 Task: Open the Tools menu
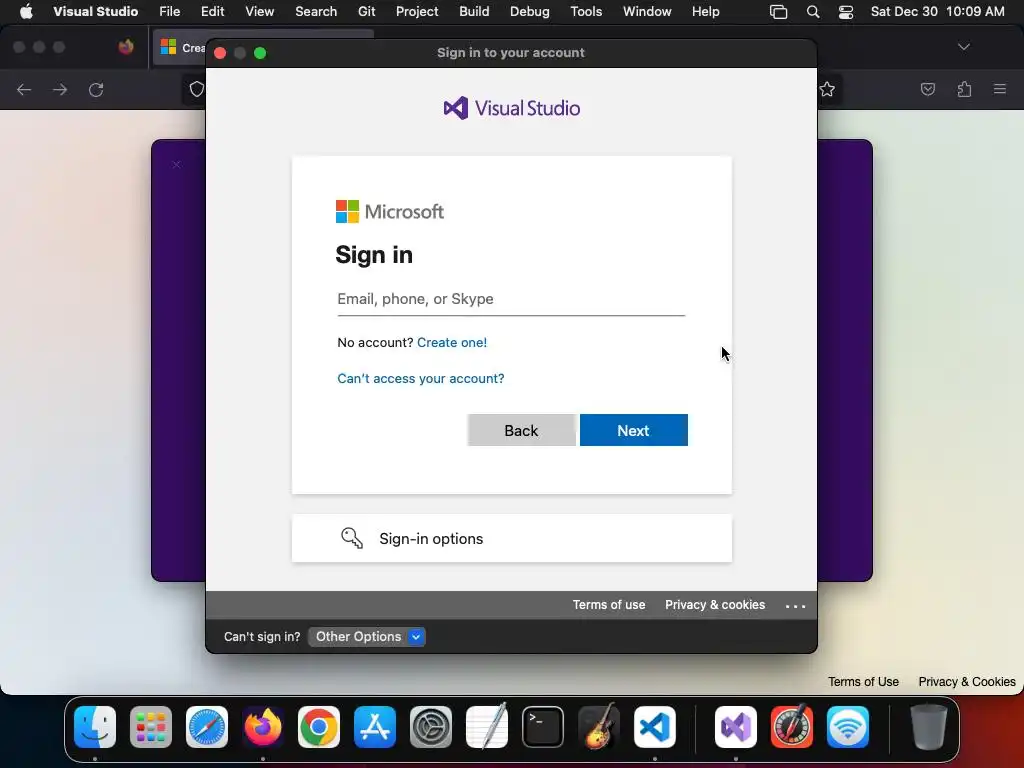coord(586,12)
